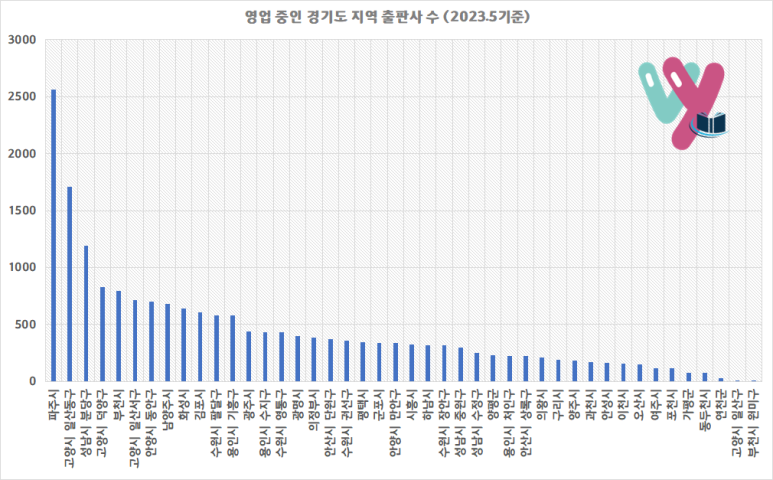Select the y-axis value 3000
The height and width of the screenshot is (480, 773).
coord(22,40)
